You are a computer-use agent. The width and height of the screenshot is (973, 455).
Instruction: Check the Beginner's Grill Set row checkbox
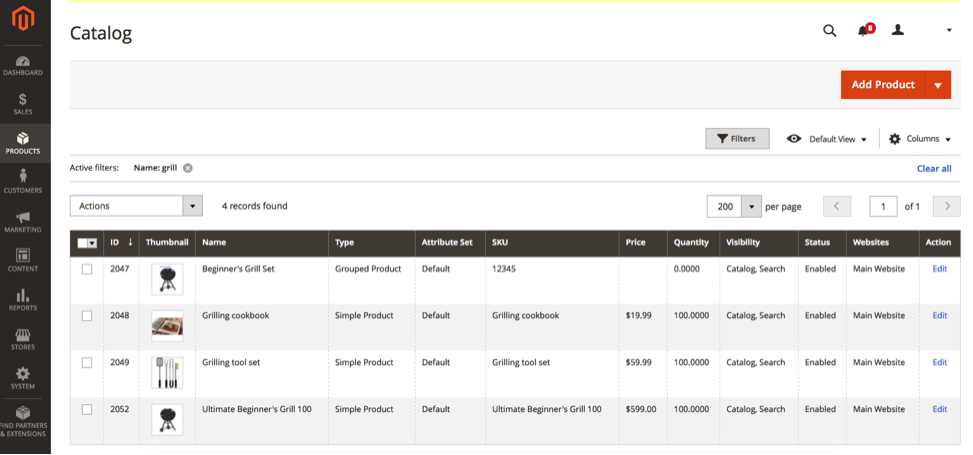[x=87, y=269]
